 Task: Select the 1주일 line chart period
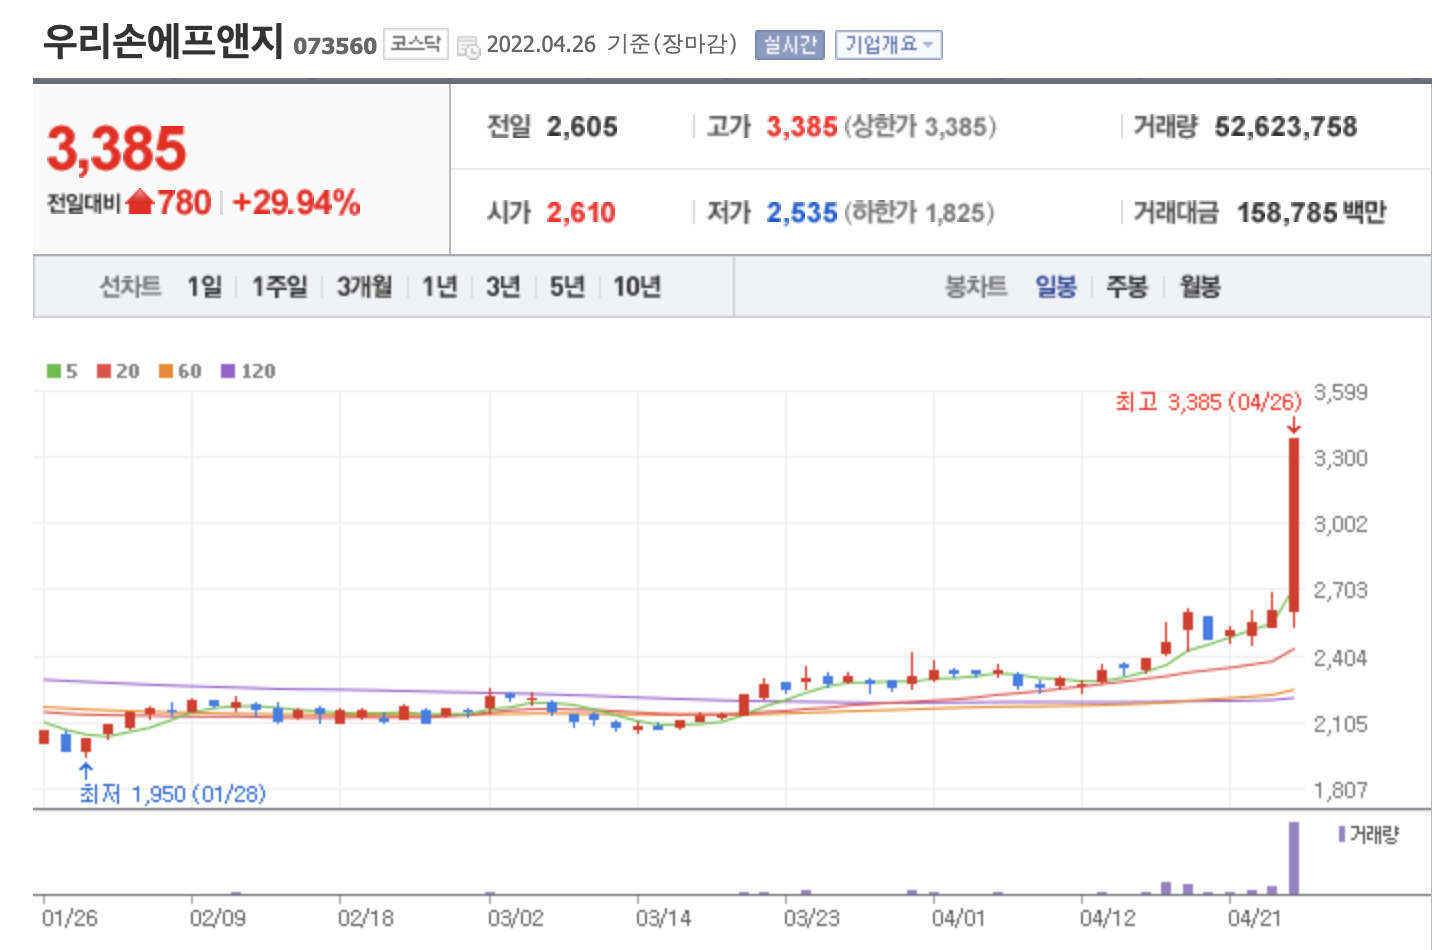pyautogui.click(x=279, y=287)
